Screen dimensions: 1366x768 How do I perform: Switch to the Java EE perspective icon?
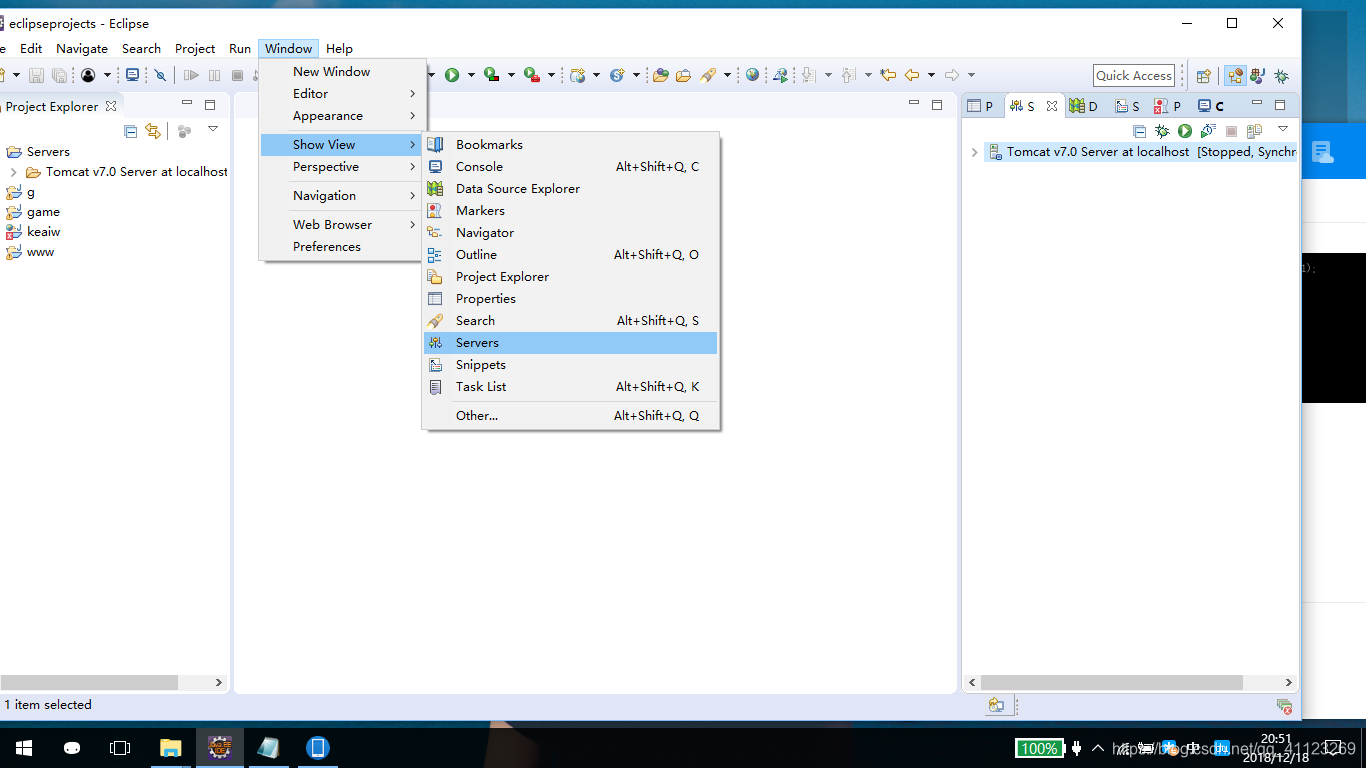pos(1236,76)
